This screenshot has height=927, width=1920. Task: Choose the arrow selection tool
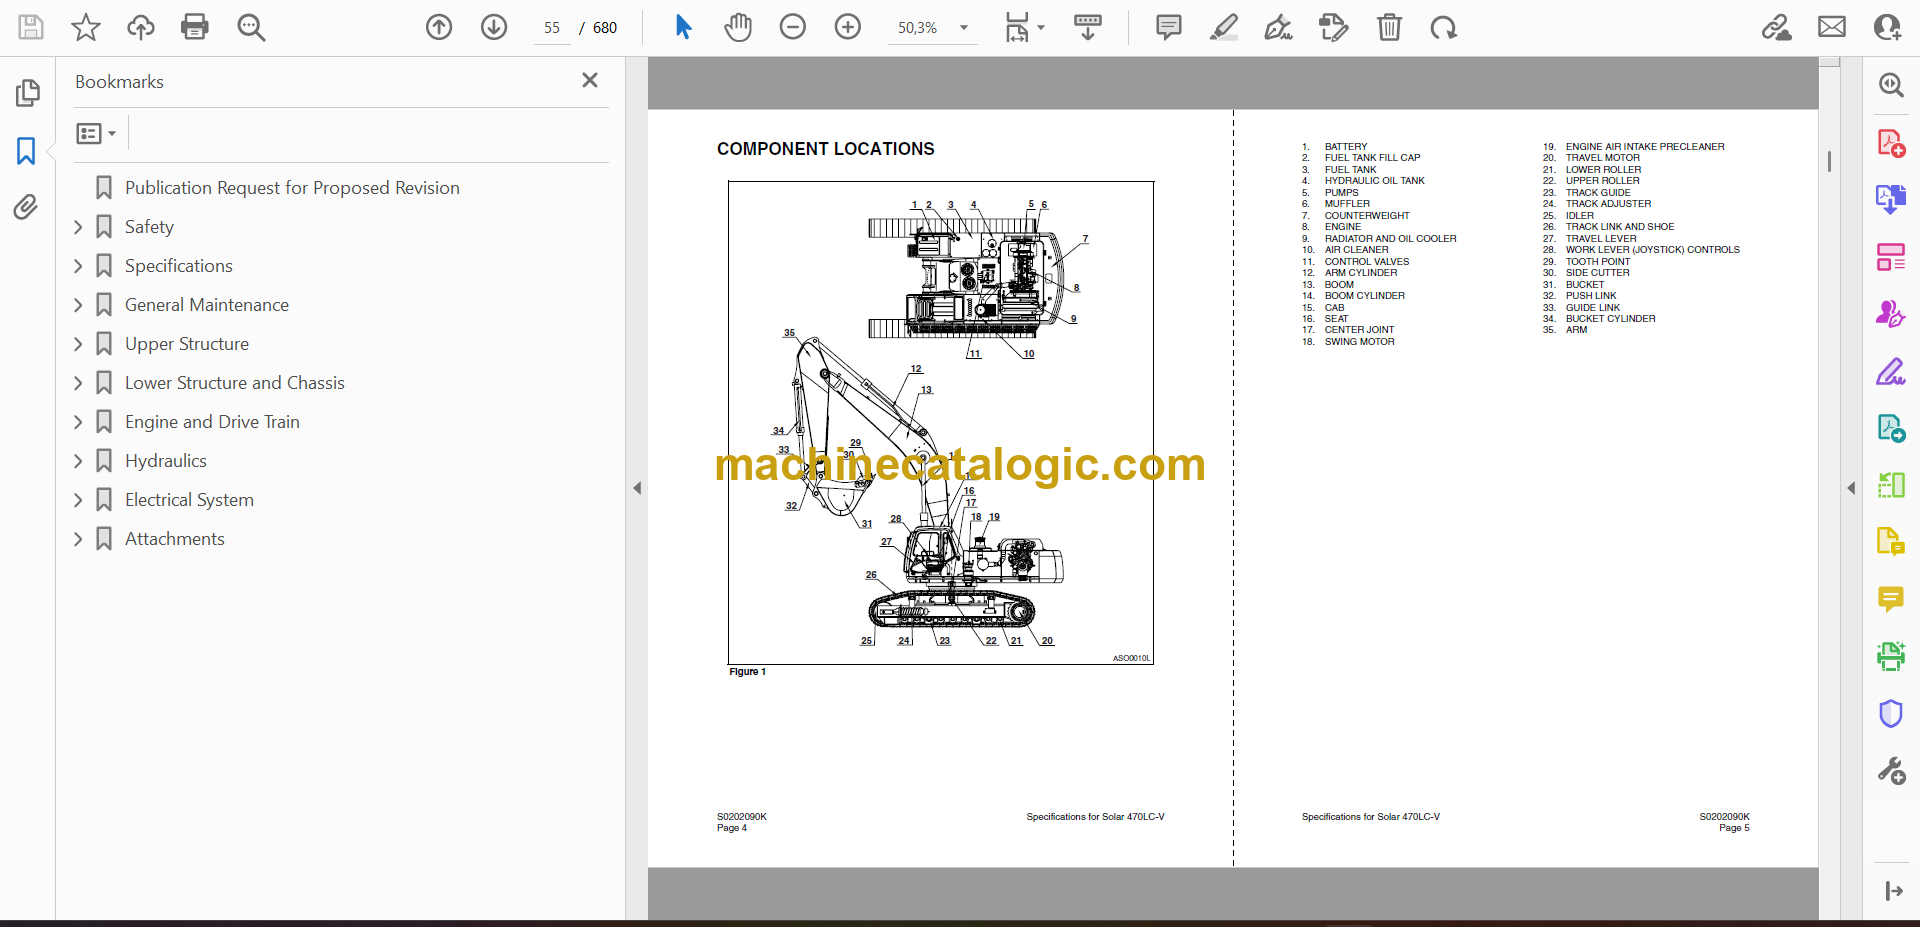pyautogui.click(x=683, y=27)
